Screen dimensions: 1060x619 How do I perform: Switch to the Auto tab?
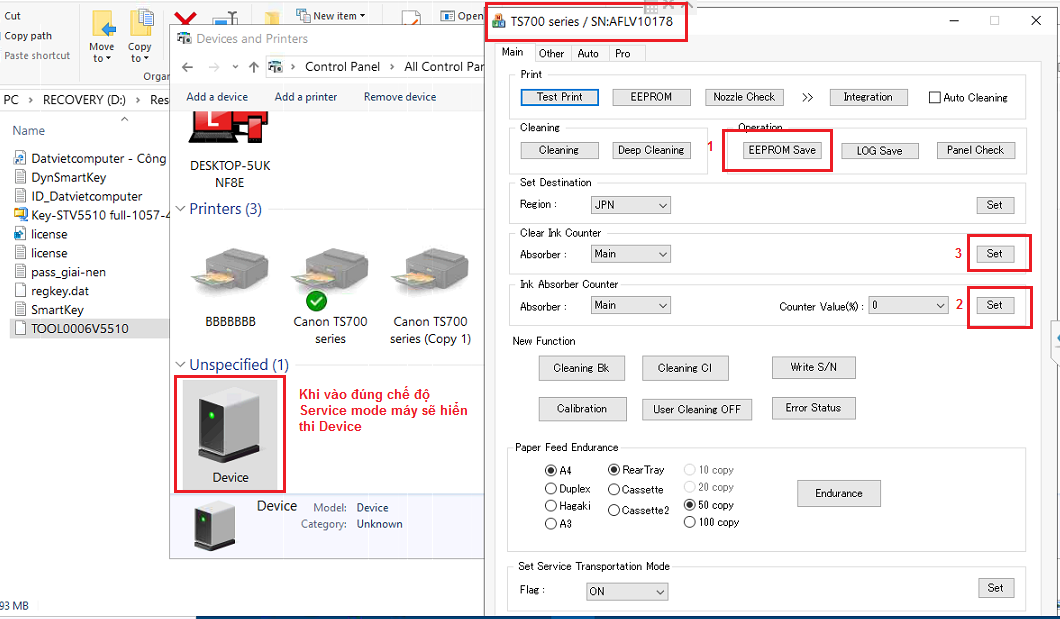tap(588, 53)
